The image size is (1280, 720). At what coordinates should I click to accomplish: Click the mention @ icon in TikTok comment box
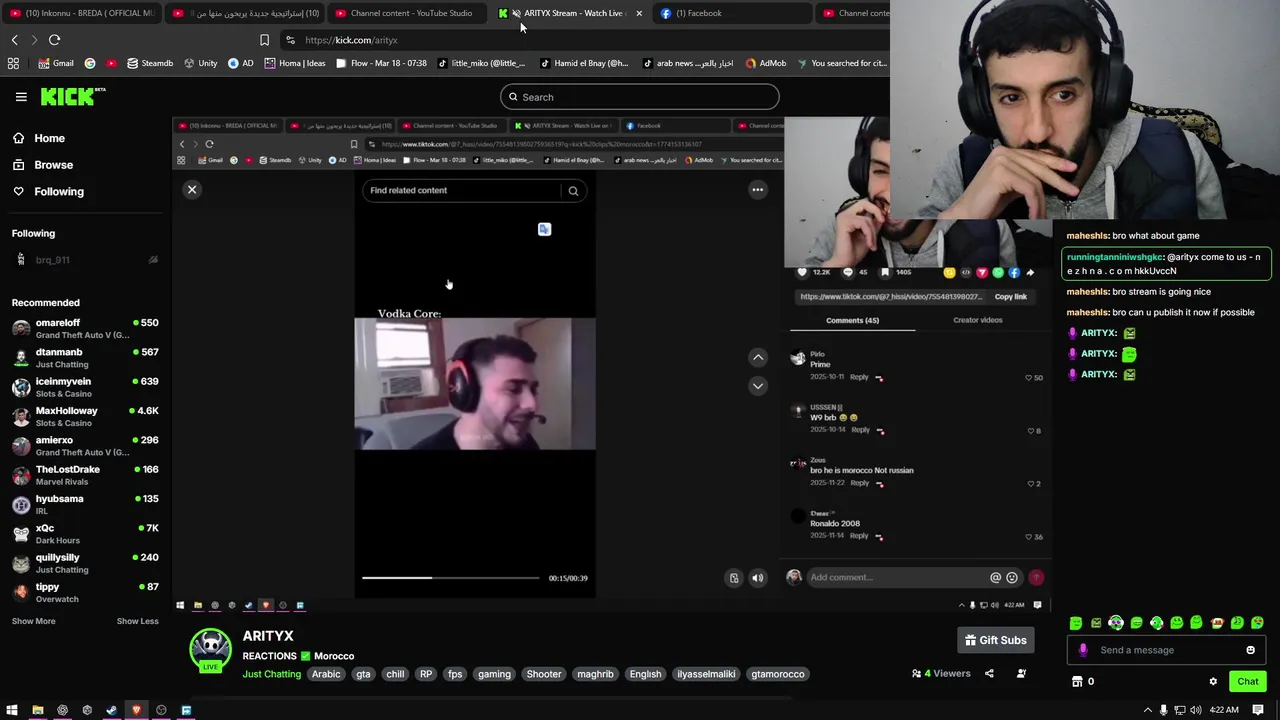pos(995,578)
